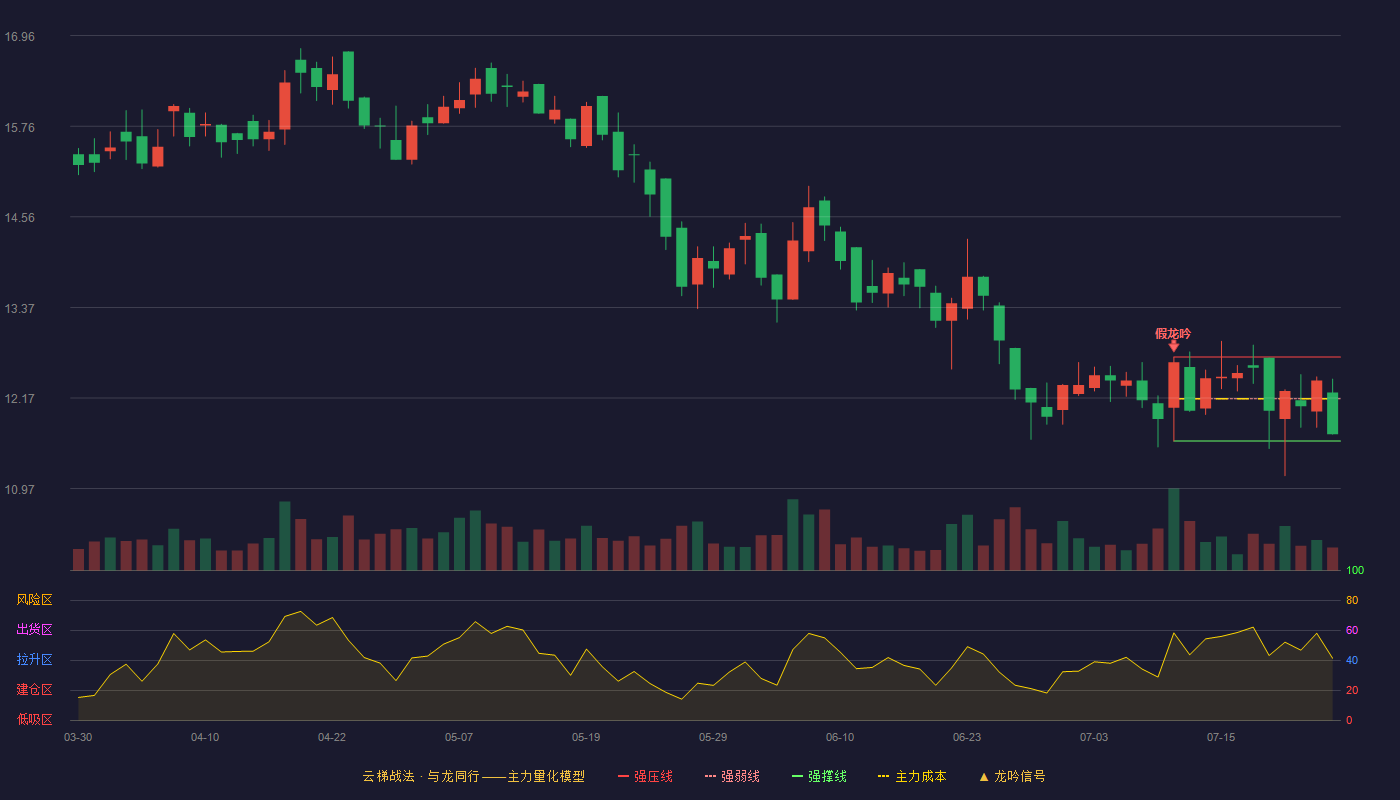Screen dimensions: 1400x800
Task: Toggle the 强压线 legend entry
Action: [x=645, y=776]
